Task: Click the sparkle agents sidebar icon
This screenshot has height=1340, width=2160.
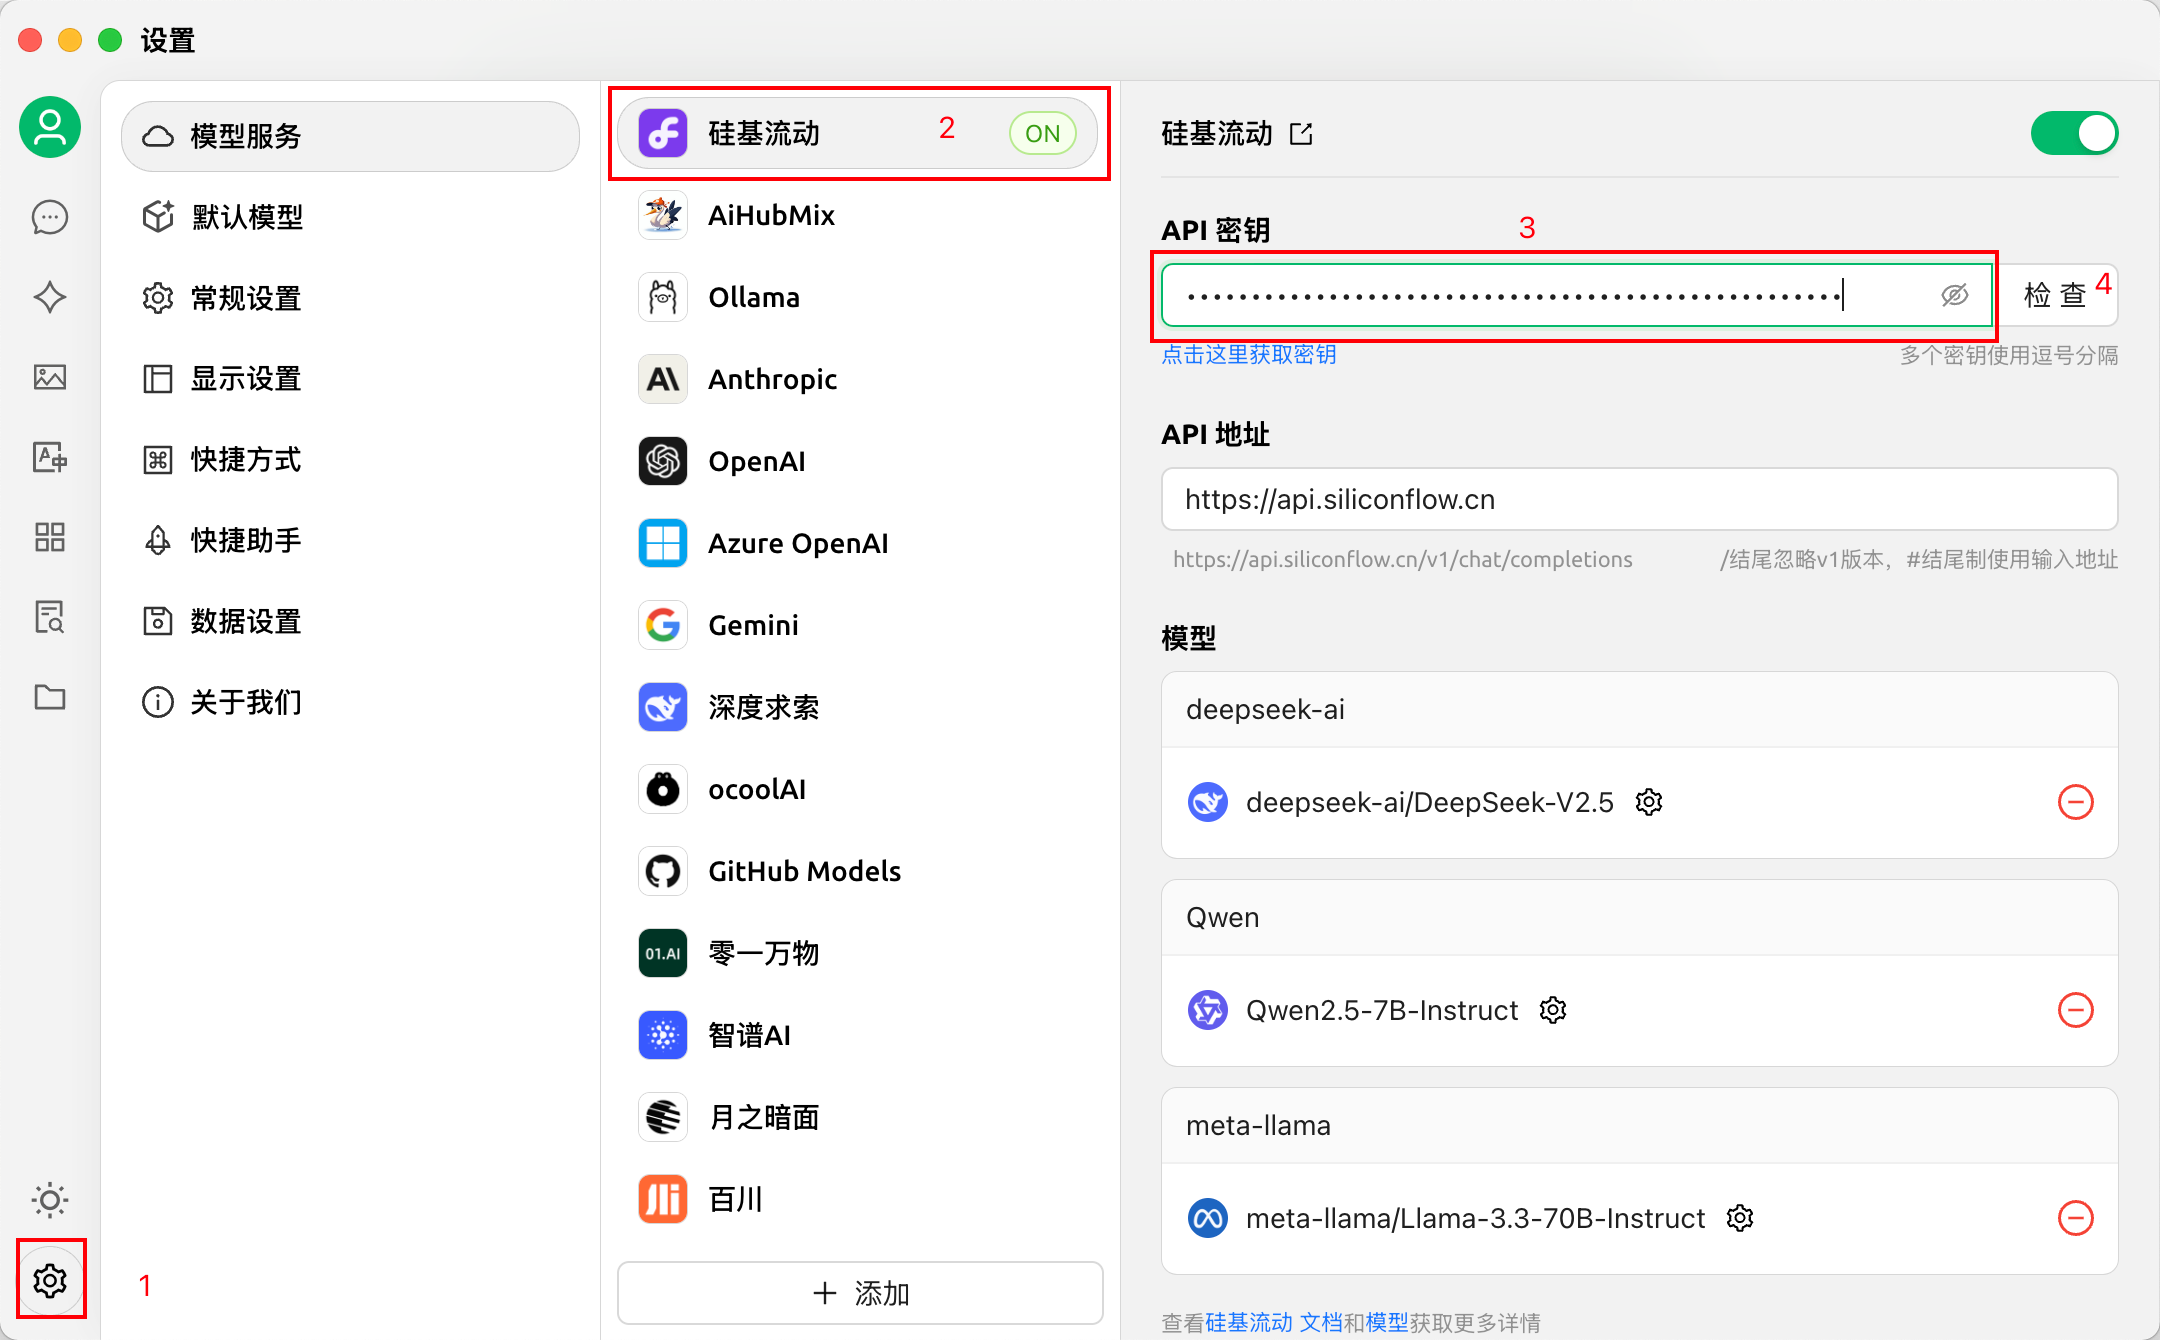Action: [50, 297]
